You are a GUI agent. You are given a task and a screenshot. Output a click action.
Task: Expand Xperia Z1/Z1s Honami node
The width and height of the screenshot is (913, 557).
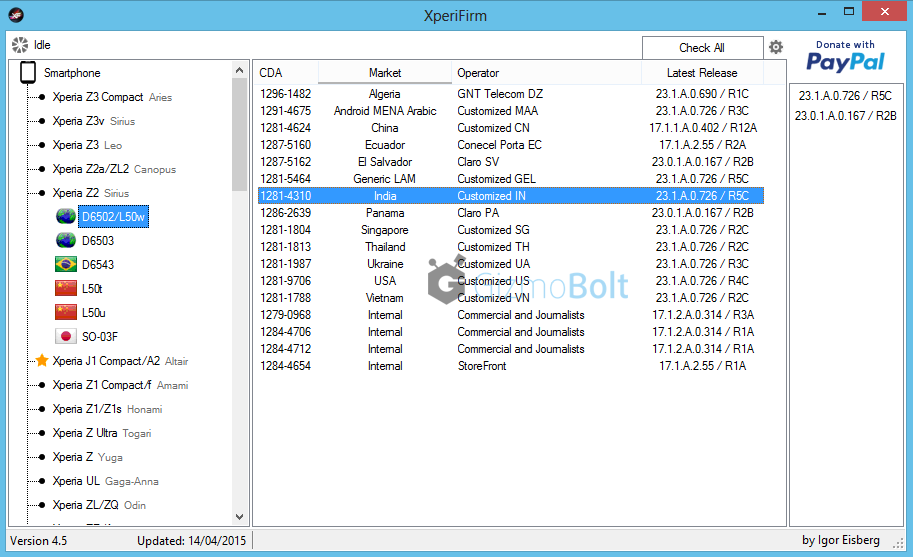[x=107, y=409]
